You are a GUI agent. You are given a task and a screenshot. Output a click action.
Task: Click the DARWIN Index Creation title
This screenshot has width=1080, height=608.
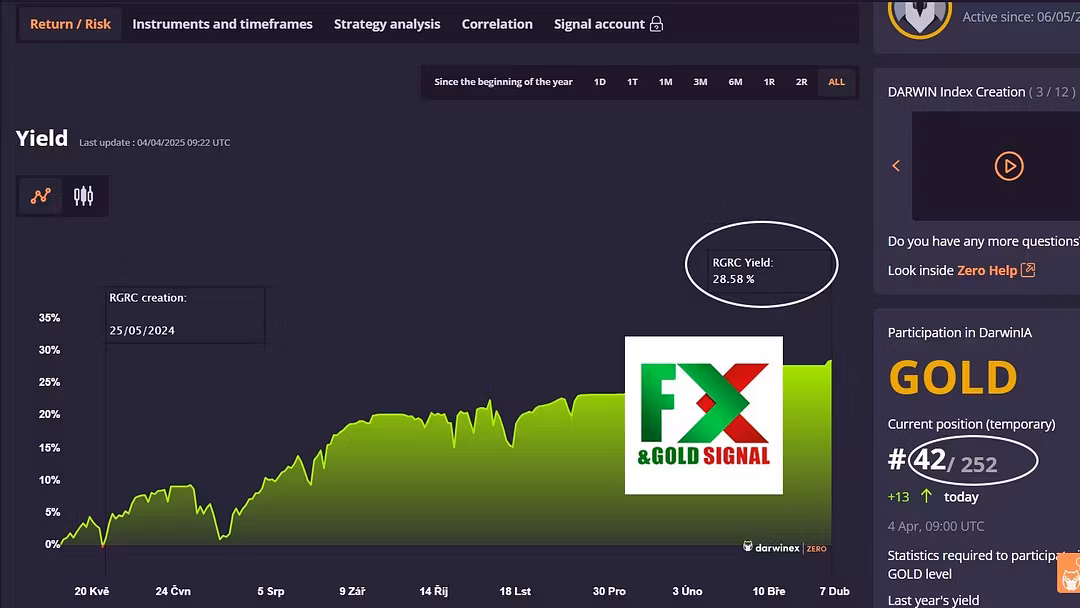(957, 92)
